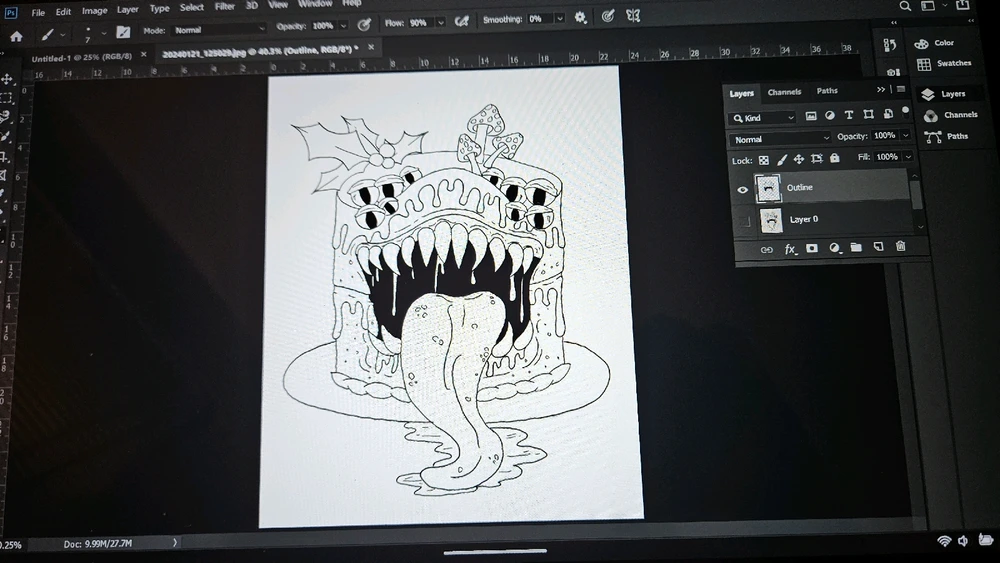Click the Share image icon
The width and height of the screenshot is (1000, 563).
click(964, 6)
